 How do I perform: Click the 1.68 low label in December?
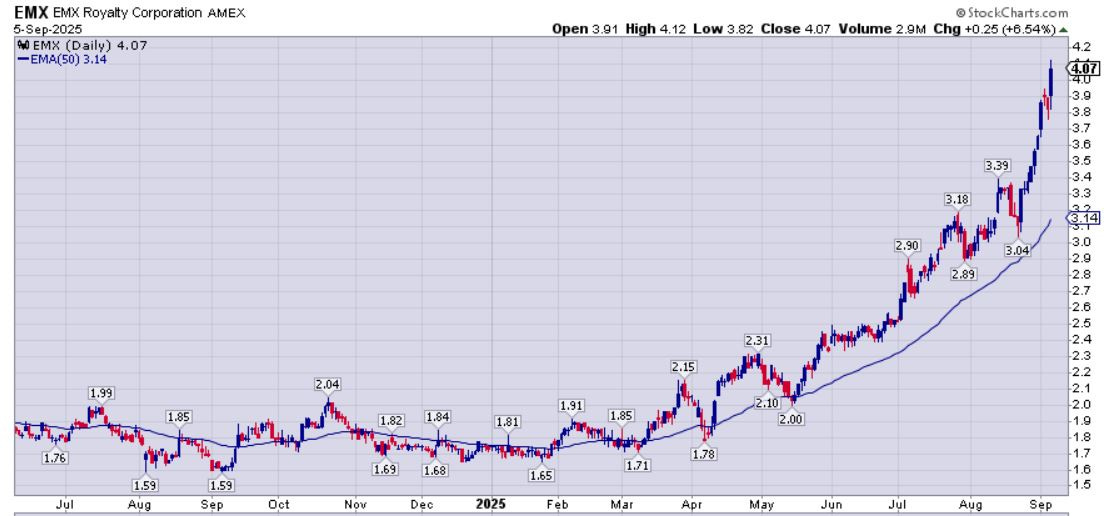tap(436, 470)
